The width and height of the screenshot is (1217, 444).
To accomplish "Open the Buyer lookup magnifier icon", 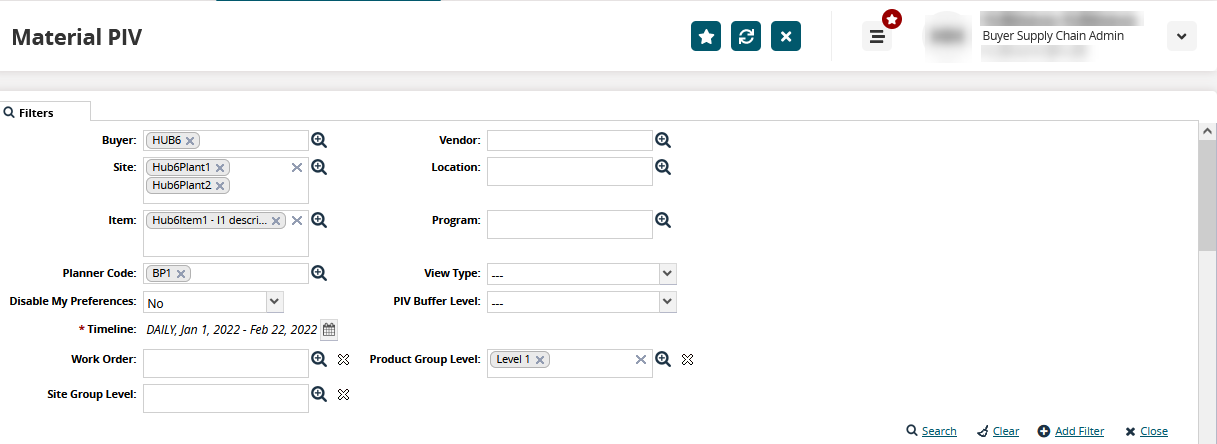I will (x=319, y=141).
